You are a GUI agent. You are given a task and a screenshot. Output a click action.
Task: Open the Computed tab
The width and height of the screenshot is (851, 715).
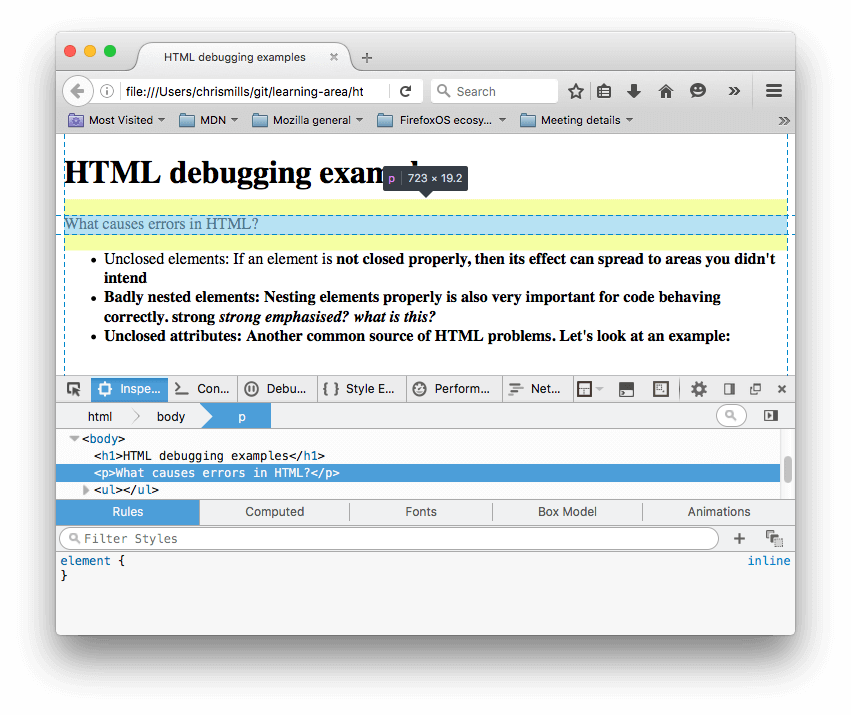[274, 512]
